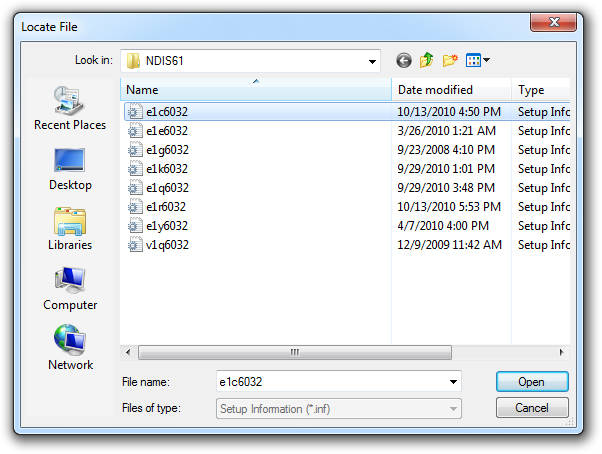Click the e1c6032 file icon
Image resolution: width=602 pixels, height=454 pixels.
pyautogui.click(x=134, y=112)
